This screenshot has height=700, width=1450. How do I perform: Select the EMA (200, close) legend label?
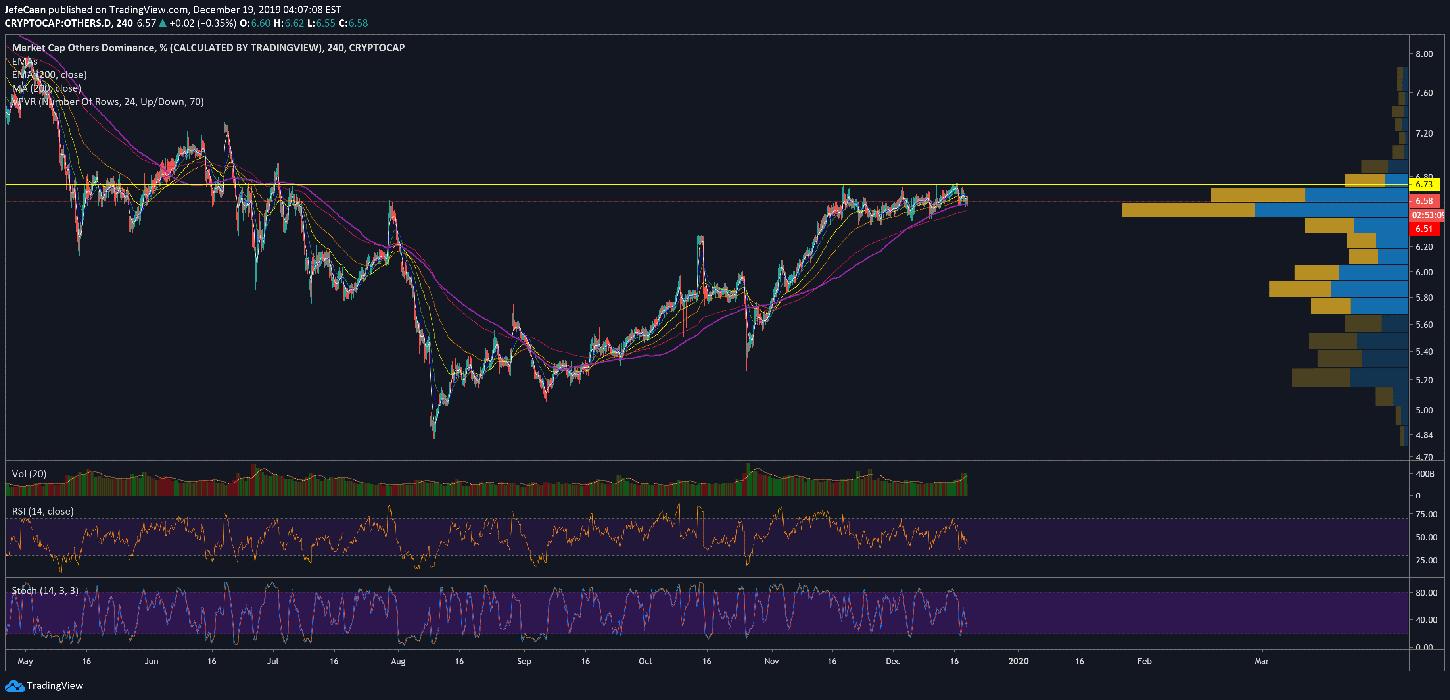[49, 75]
